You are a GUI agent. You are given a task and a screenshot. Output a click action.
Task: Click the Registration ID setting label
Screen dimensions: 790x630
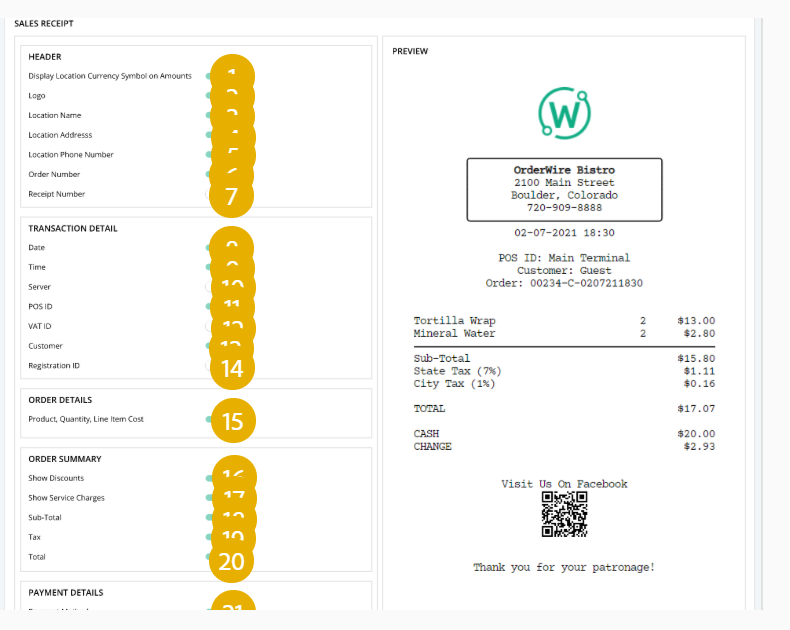coord(54,365)
